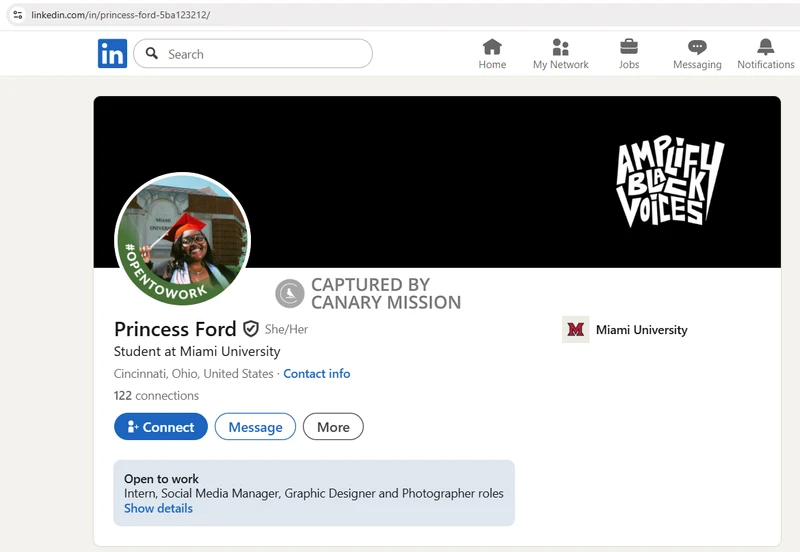Click the verification shield badge beside Princess Ford
The height and width of the screenshot is (552, 800).
tap(251, 329)
